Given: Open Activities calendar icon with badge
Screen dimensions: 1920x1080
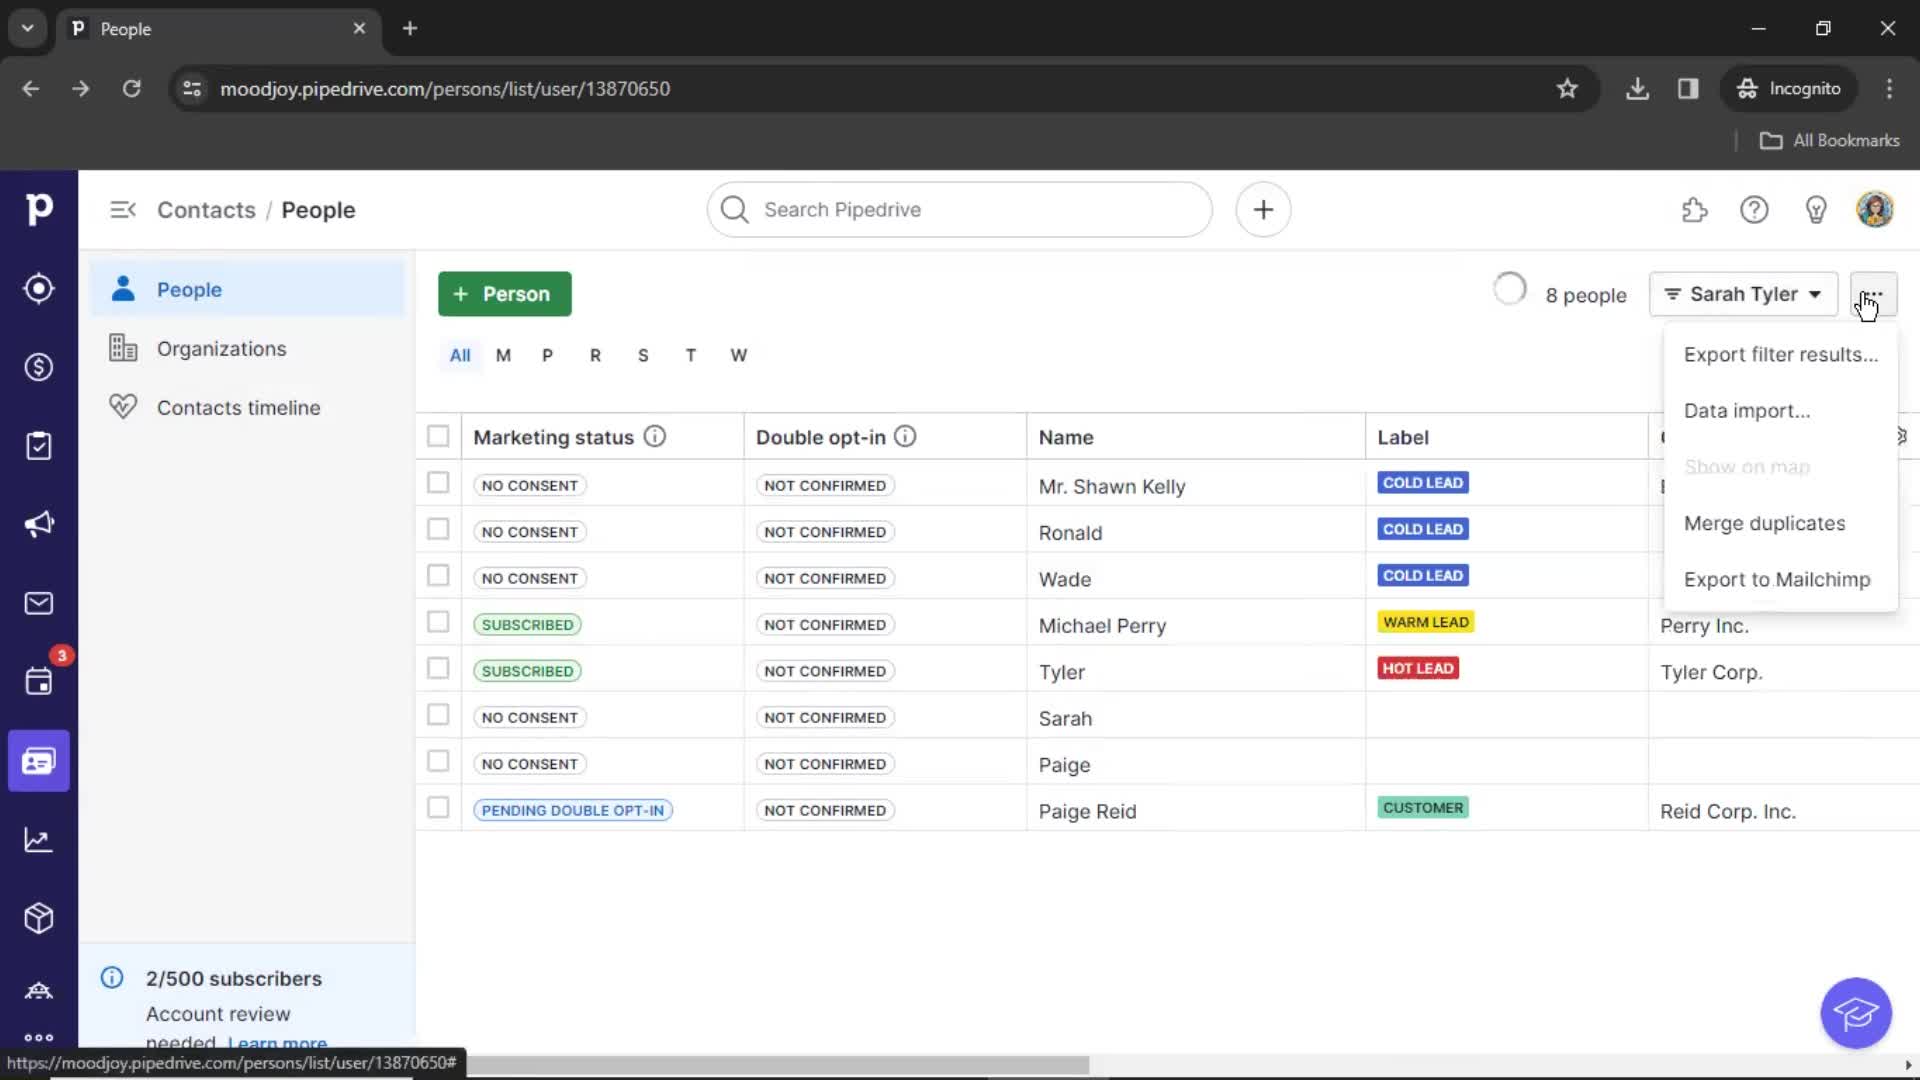Looking at the screenshot, I should tap(38, 682).
